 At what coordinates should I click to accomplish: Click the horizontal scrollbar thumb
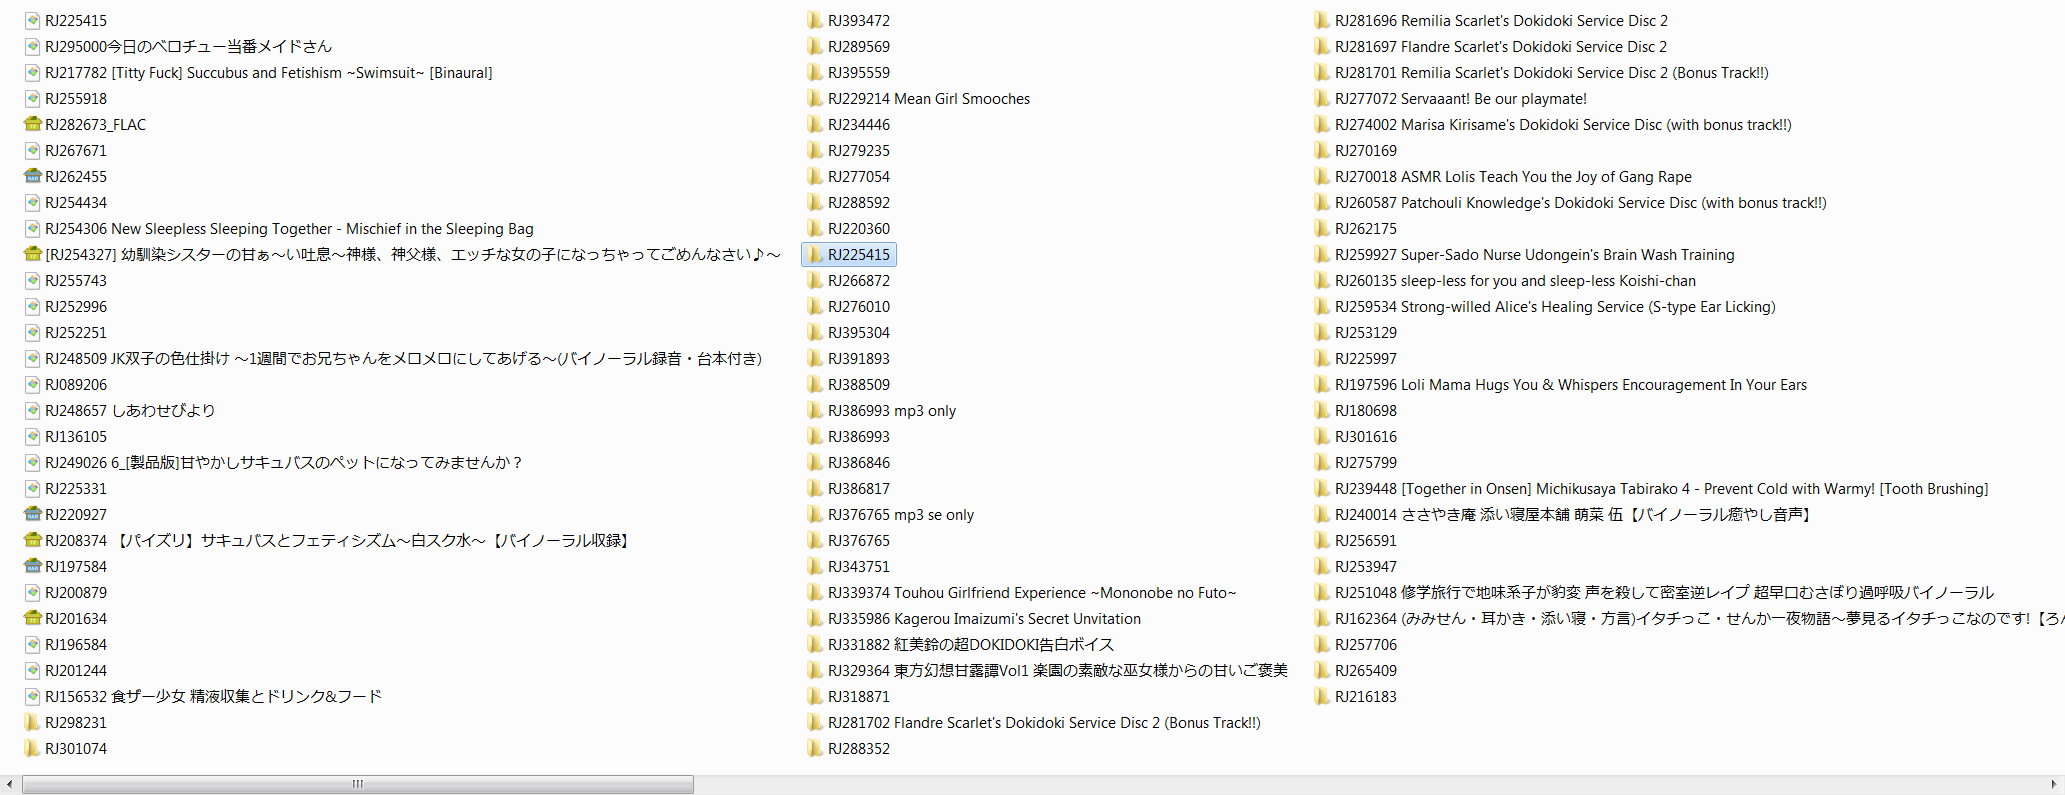coord(357,784)
